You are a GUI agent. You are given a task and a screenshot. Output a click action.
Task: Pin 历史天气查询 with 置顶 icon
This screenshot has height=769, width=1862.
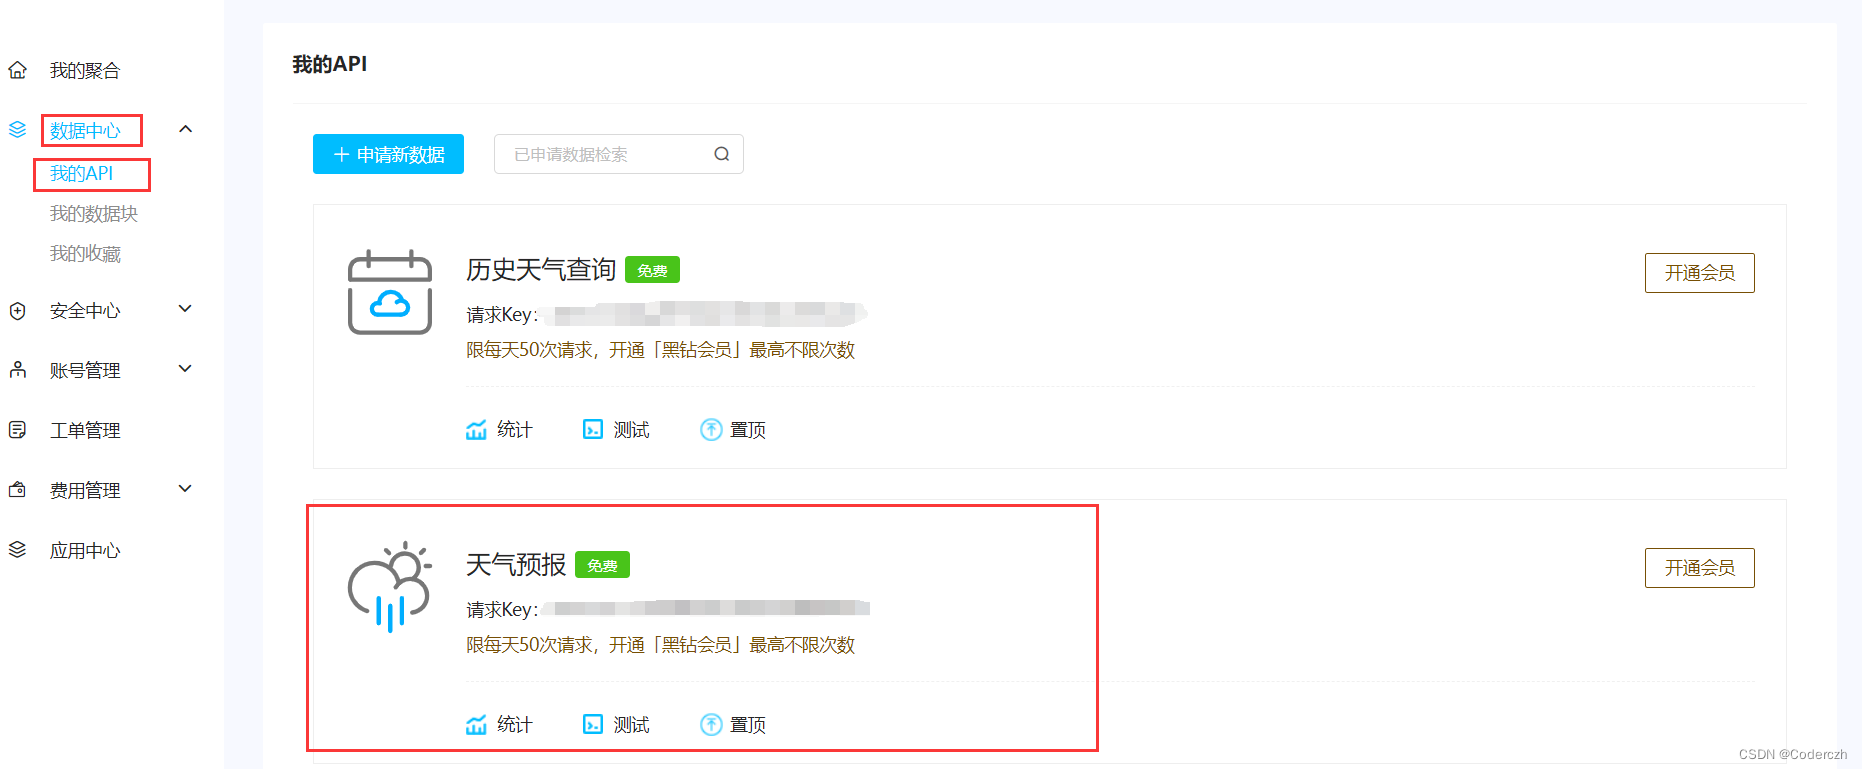click(711, 430)
